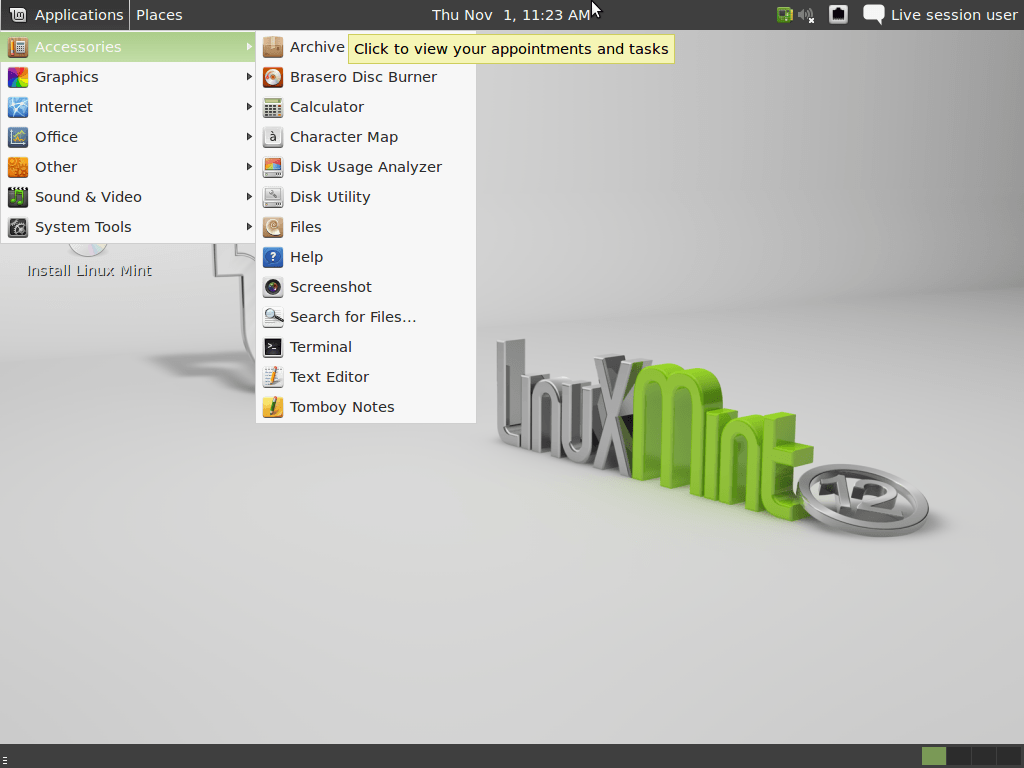1024x768 pixels.
Task: Click the Text Editor icon
Action: [x=273, y=377]
